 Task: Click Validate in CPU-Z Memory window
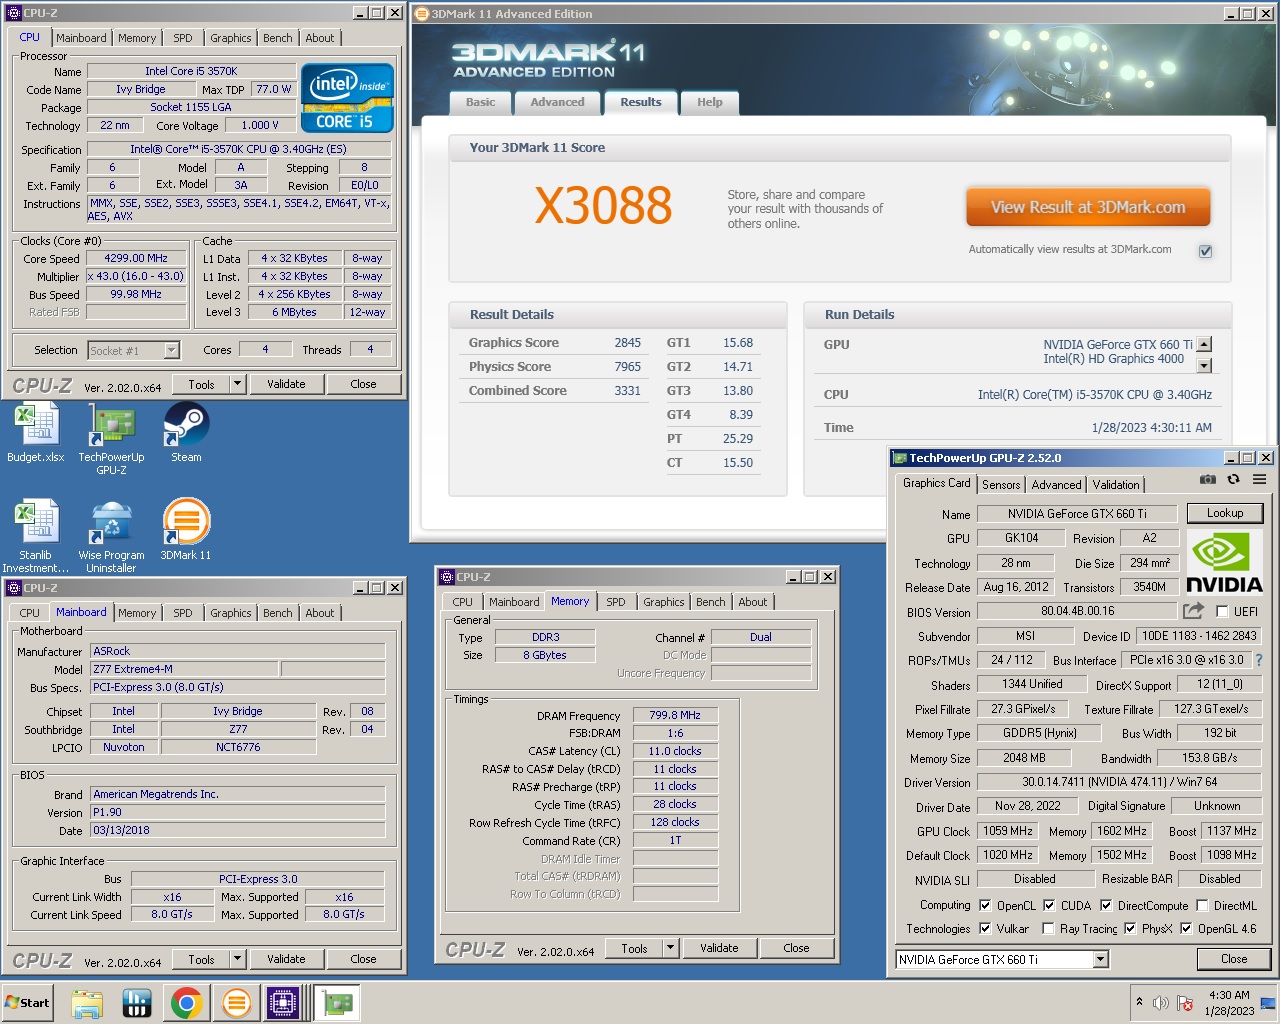pyautogui.click(x=719, y=948)
